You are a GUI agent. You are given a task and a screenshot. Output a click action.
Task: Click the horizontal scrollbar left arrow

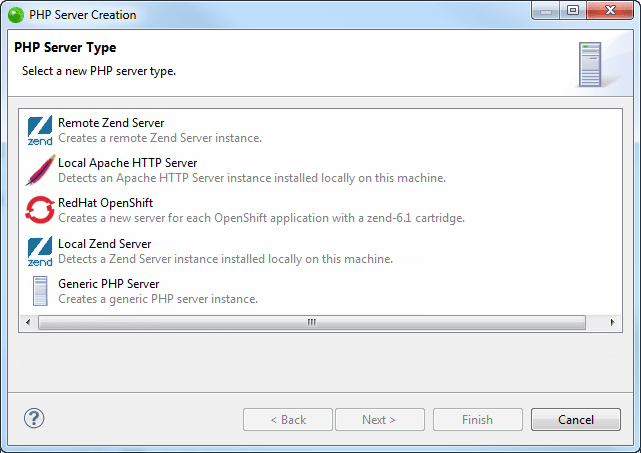(28, 322)
